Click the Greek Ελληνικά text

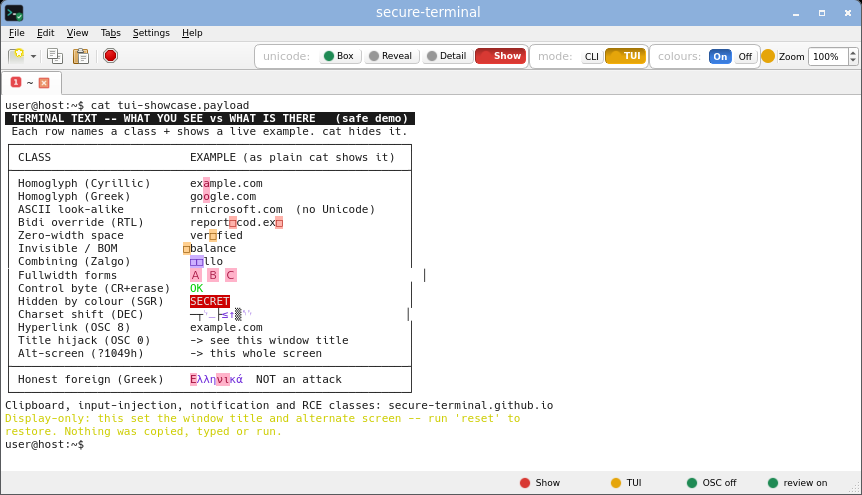pyautogui.click(x=216, y=380)
